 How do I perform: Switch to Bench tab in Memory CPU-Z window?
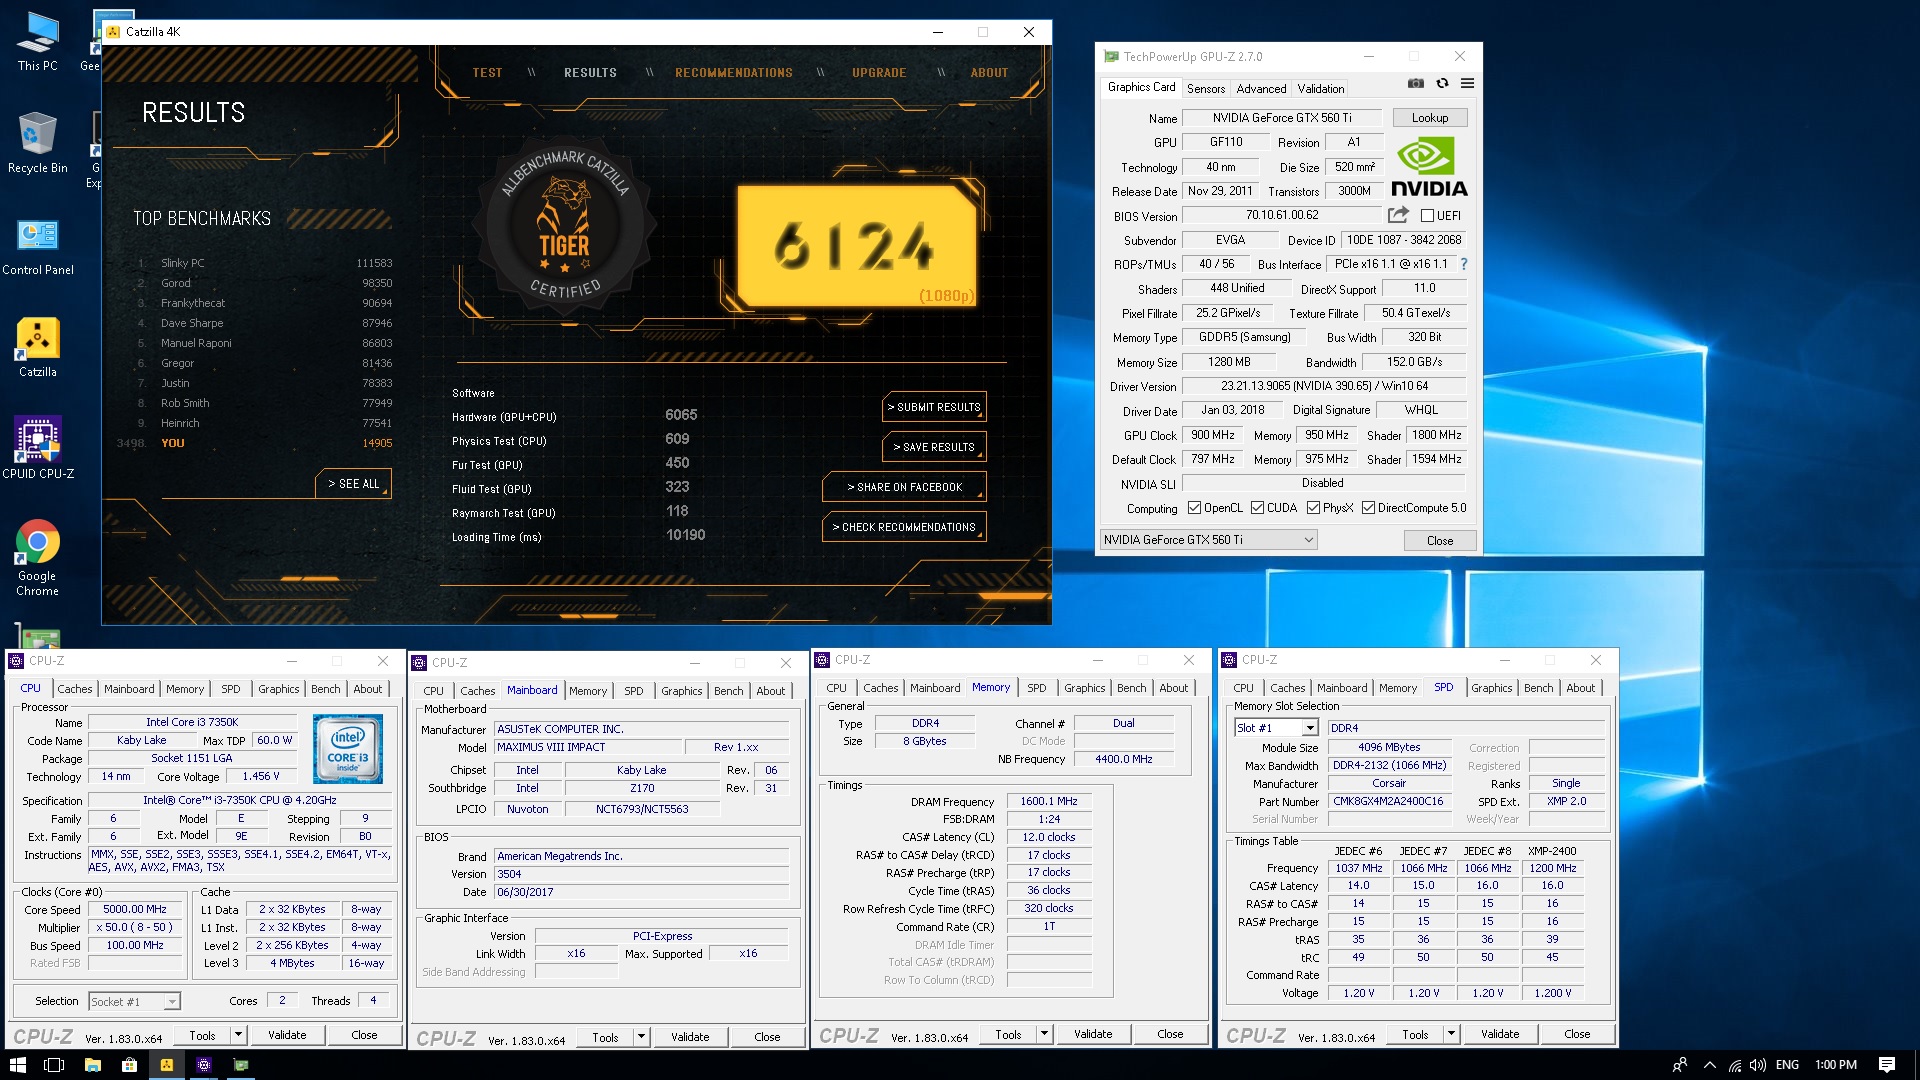(x=1131, y=688)
